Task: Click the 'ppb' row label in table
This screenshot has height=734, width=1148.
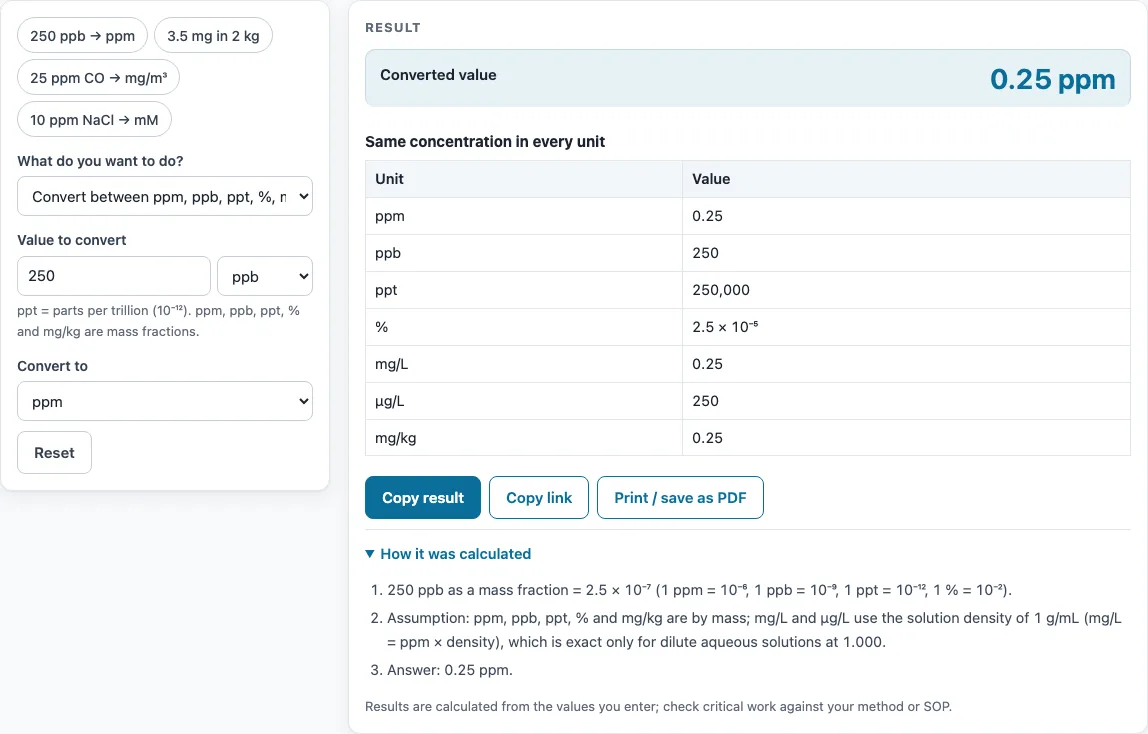Action: [388, 253]
